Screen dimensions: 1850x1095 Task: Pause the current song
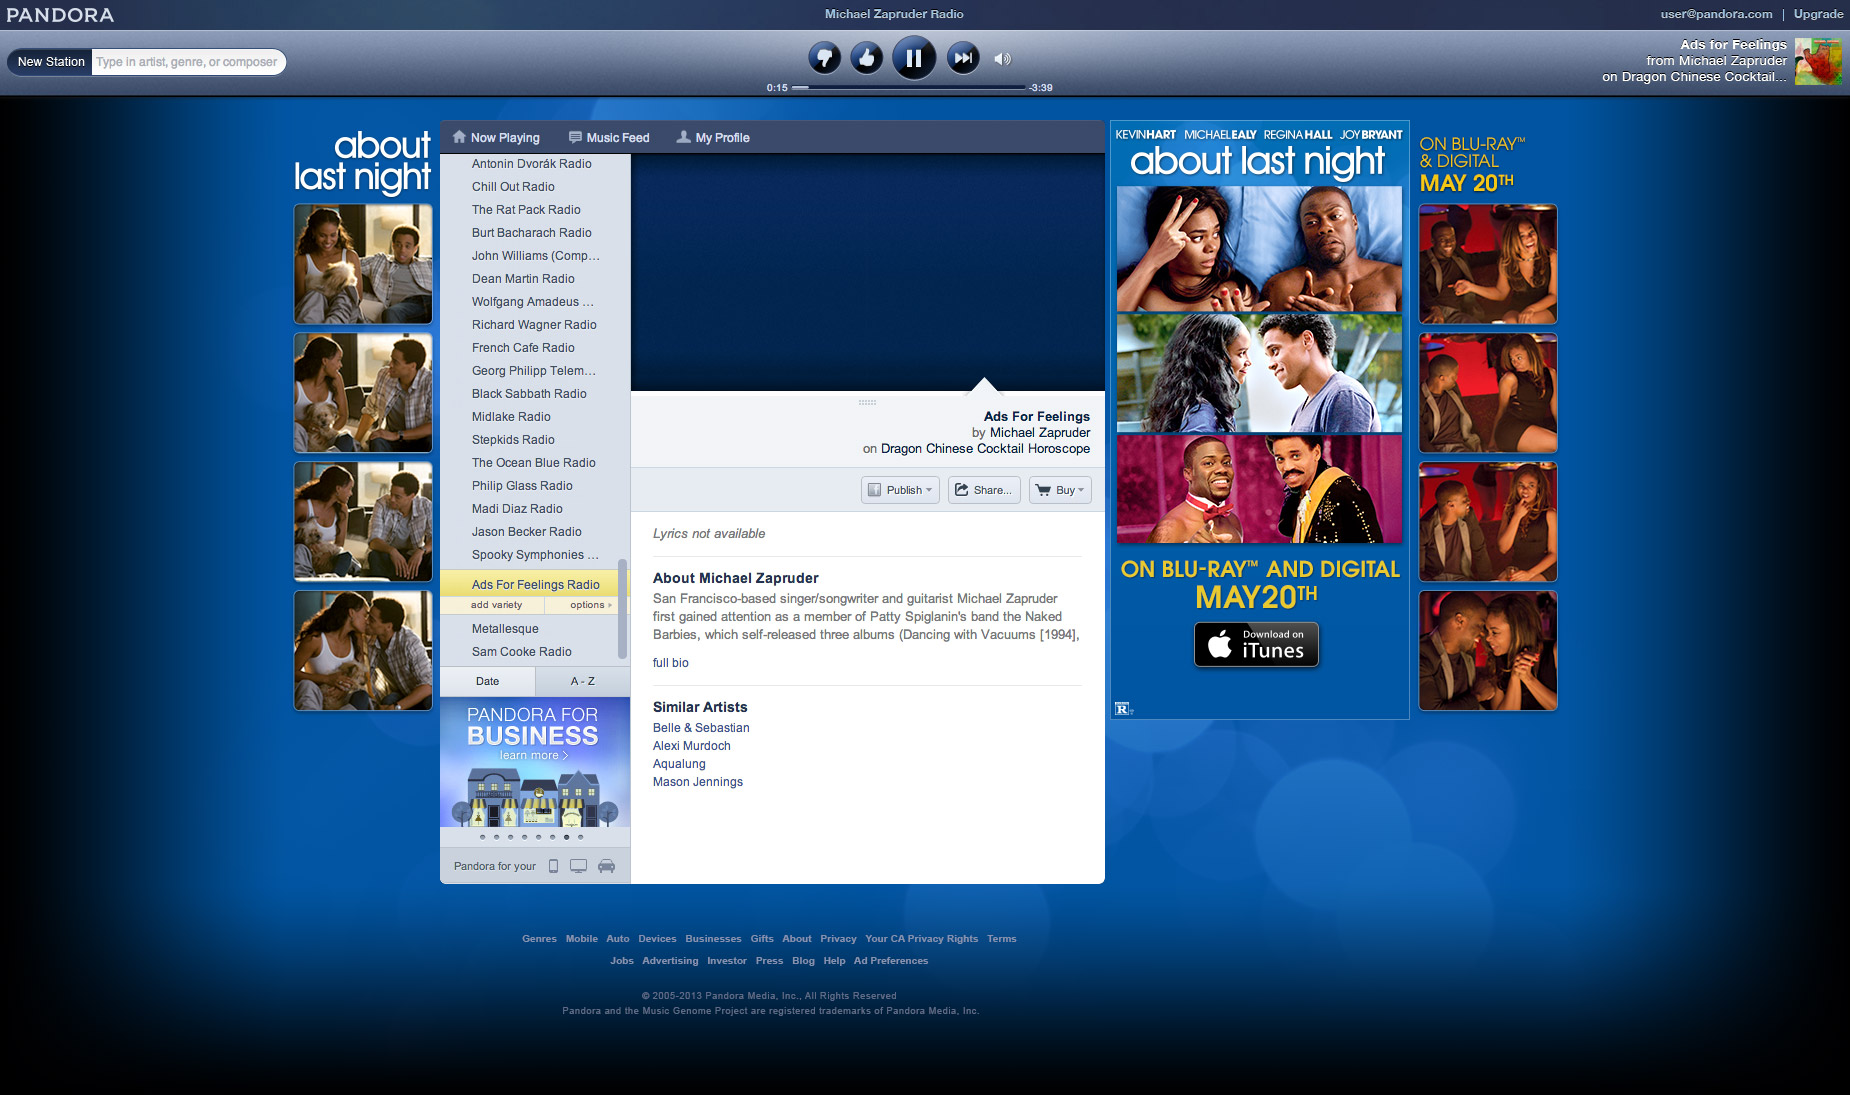click(913, 58)
